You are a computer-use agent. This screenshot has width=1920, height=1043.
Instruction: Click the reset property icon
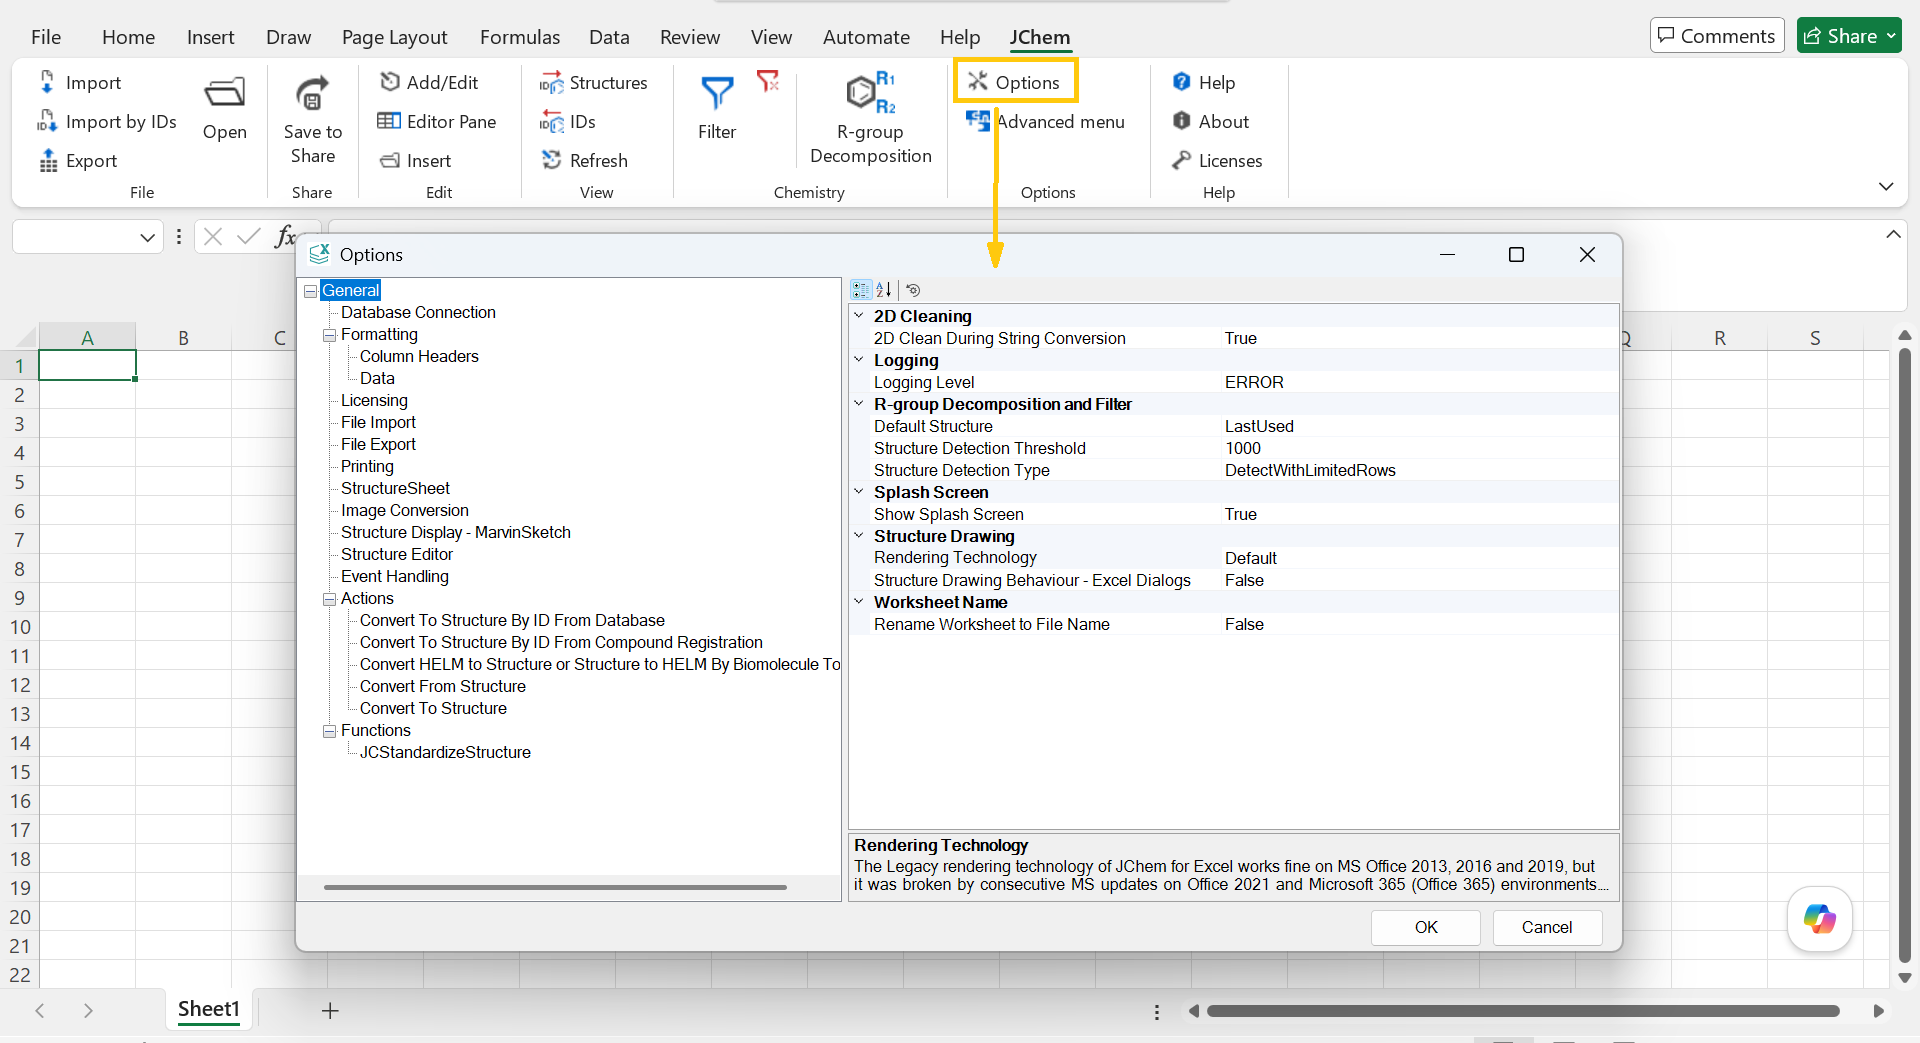pyautogui.click(x=913, y=290)
